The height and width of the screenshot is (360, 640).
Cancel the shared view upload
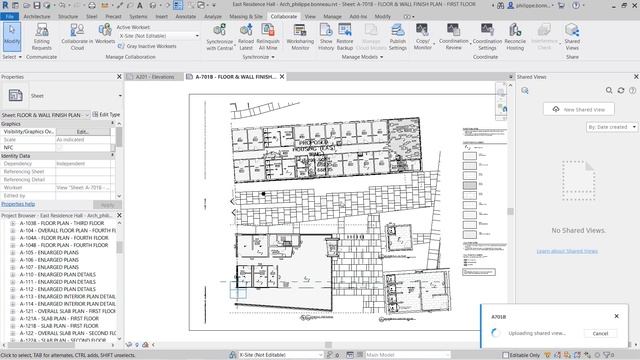click(600, 333)
